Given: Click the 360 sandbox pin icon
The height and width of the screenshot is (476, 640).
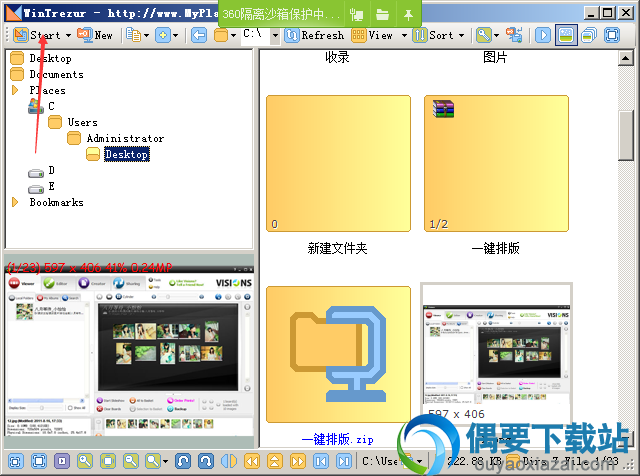Looking at the screenshot, I should 408,15.
